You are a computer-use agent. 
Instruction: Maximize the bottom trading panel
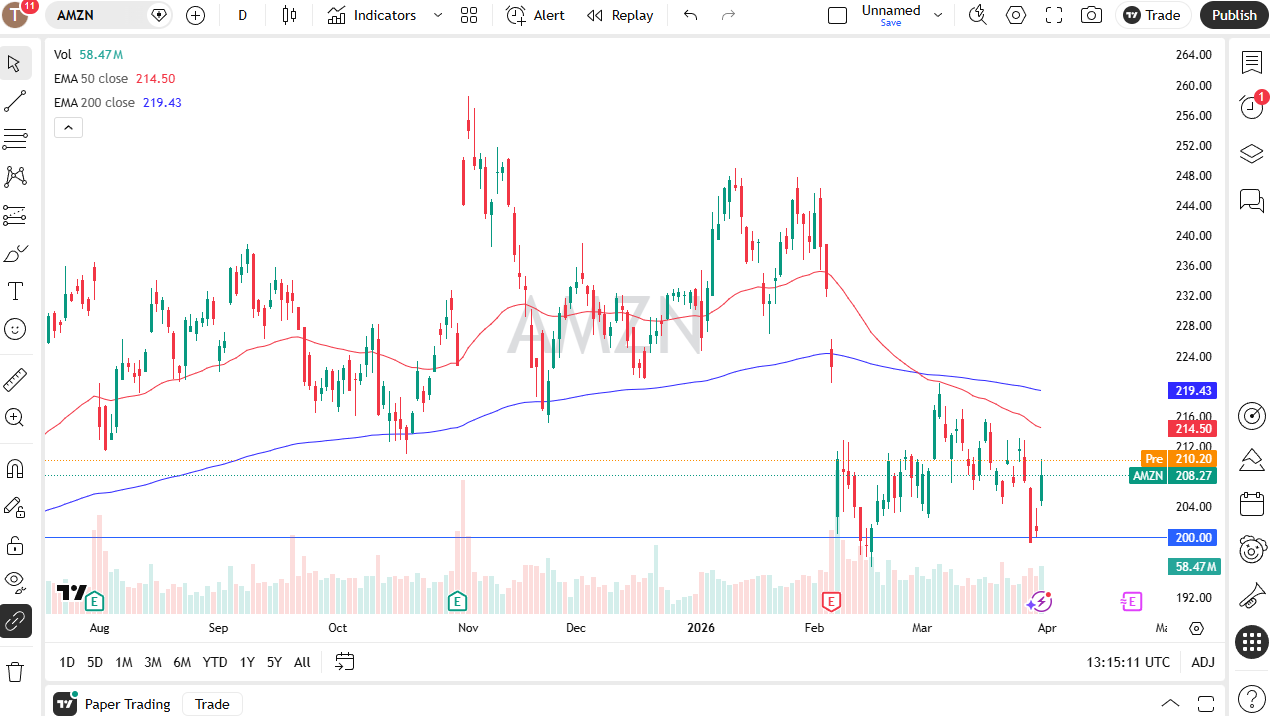point(1206,704)
